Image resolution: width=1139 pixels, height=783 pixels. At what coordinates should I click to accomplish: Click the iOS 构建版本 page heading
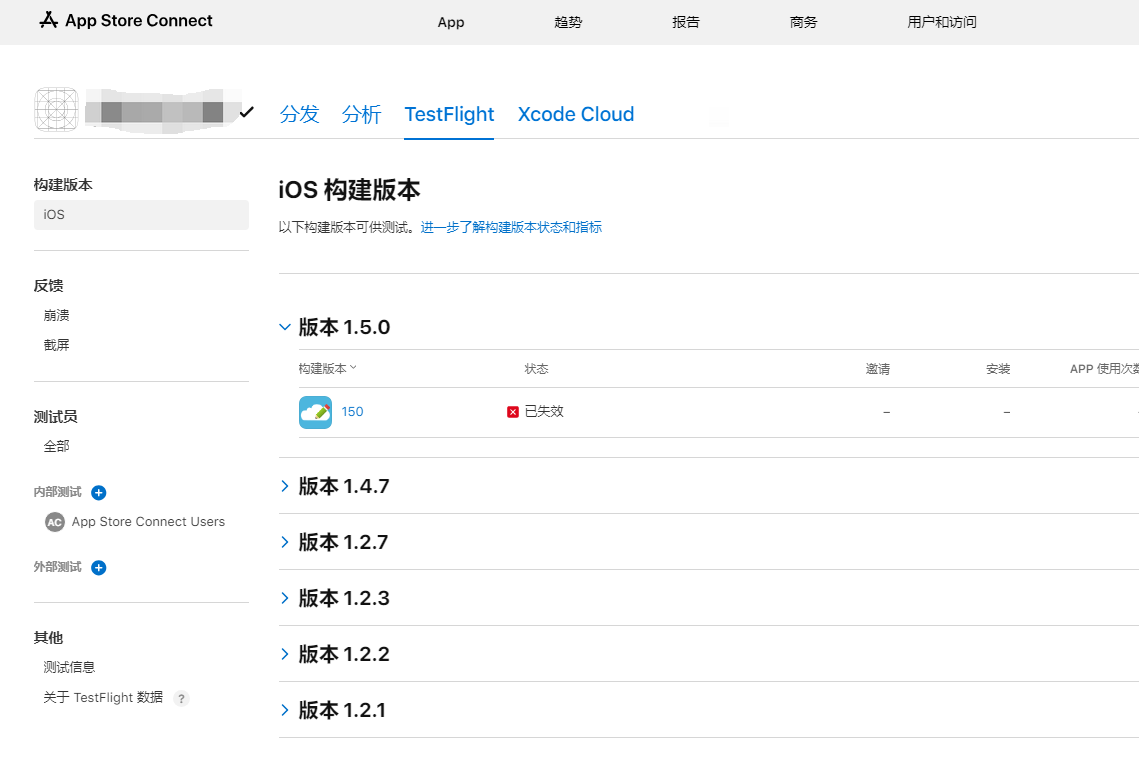pyautogui.click(x=349, y=190)
